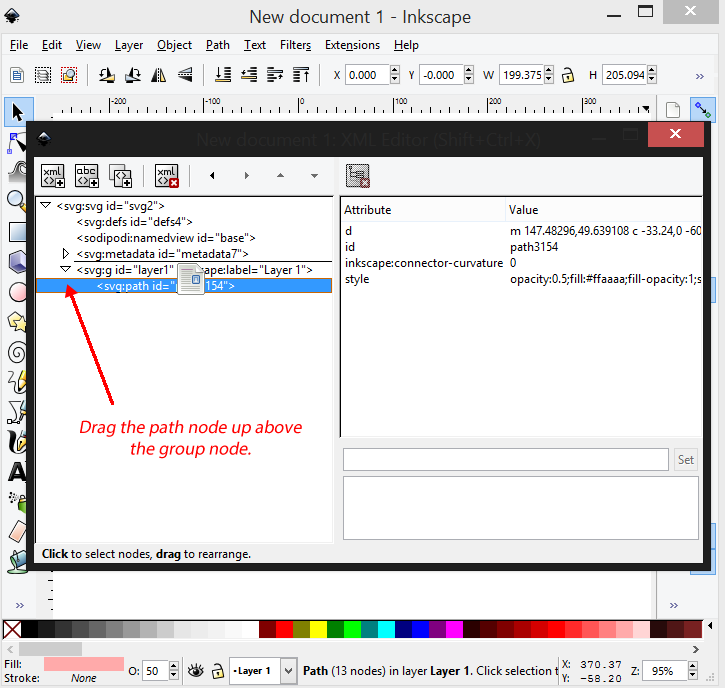
Task: Open the Edit menu
Action: click(x=52, y=45)
